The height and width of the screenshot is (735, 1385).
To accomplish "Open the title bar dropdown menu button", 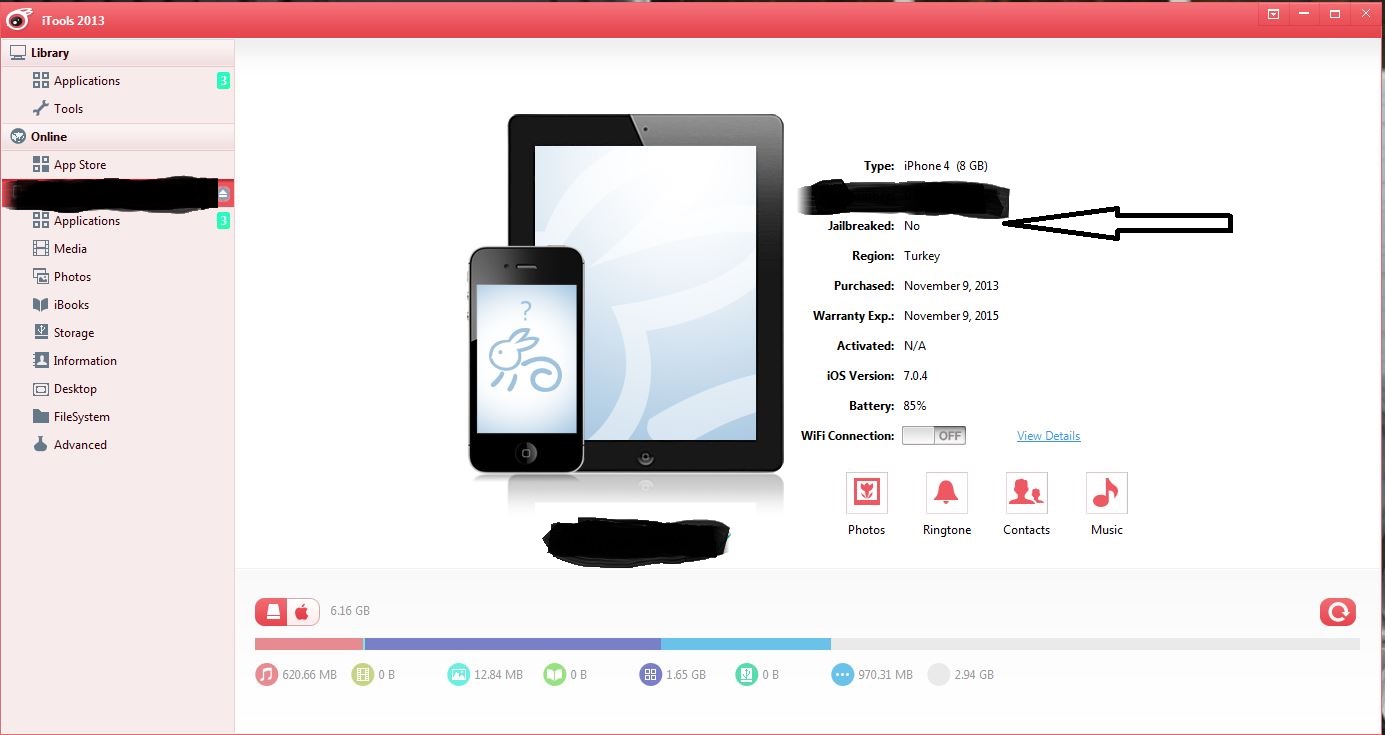I will click(1273, 15).
